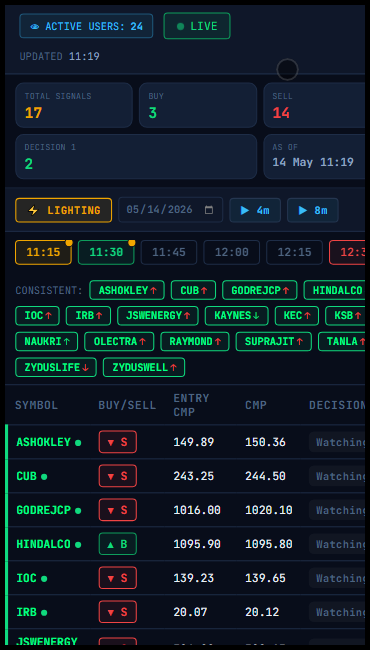Click the ASHOKLEY consistent chip
This screenshot has height=650, width=370.
[x=127, y=290]
